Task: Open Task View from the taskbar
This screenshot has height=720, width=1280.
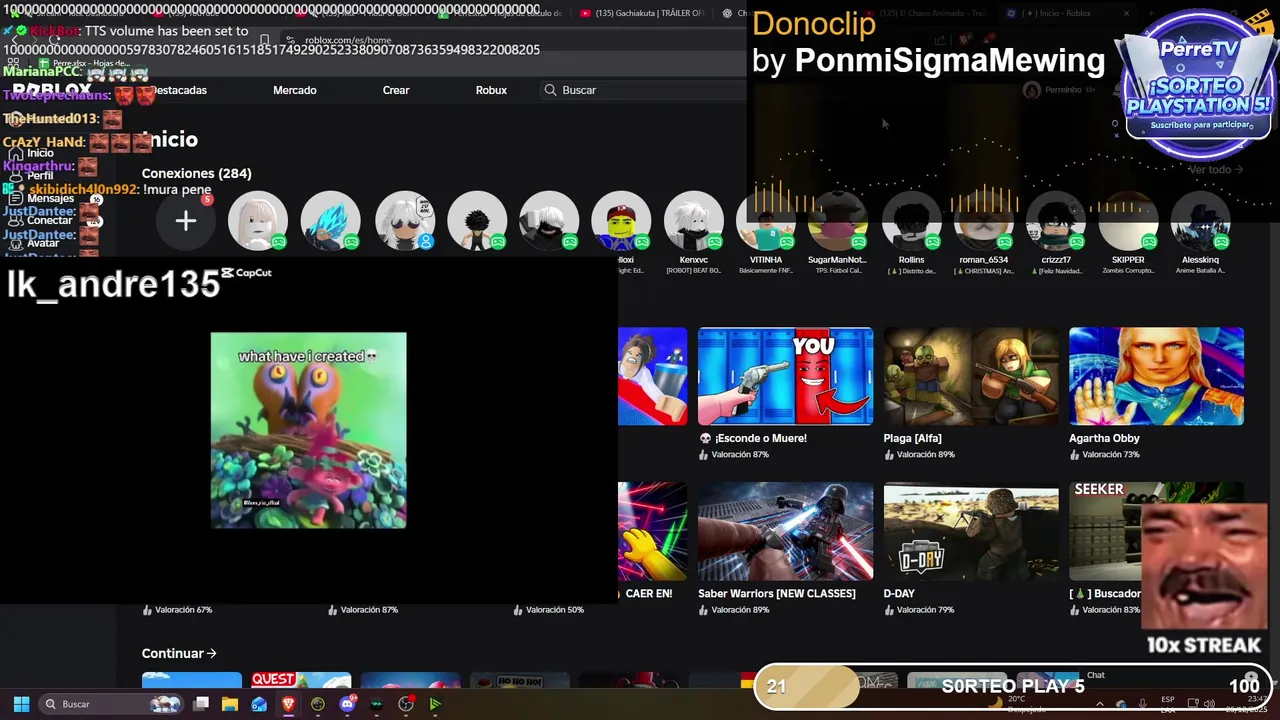Action: [x=201, y=704]
